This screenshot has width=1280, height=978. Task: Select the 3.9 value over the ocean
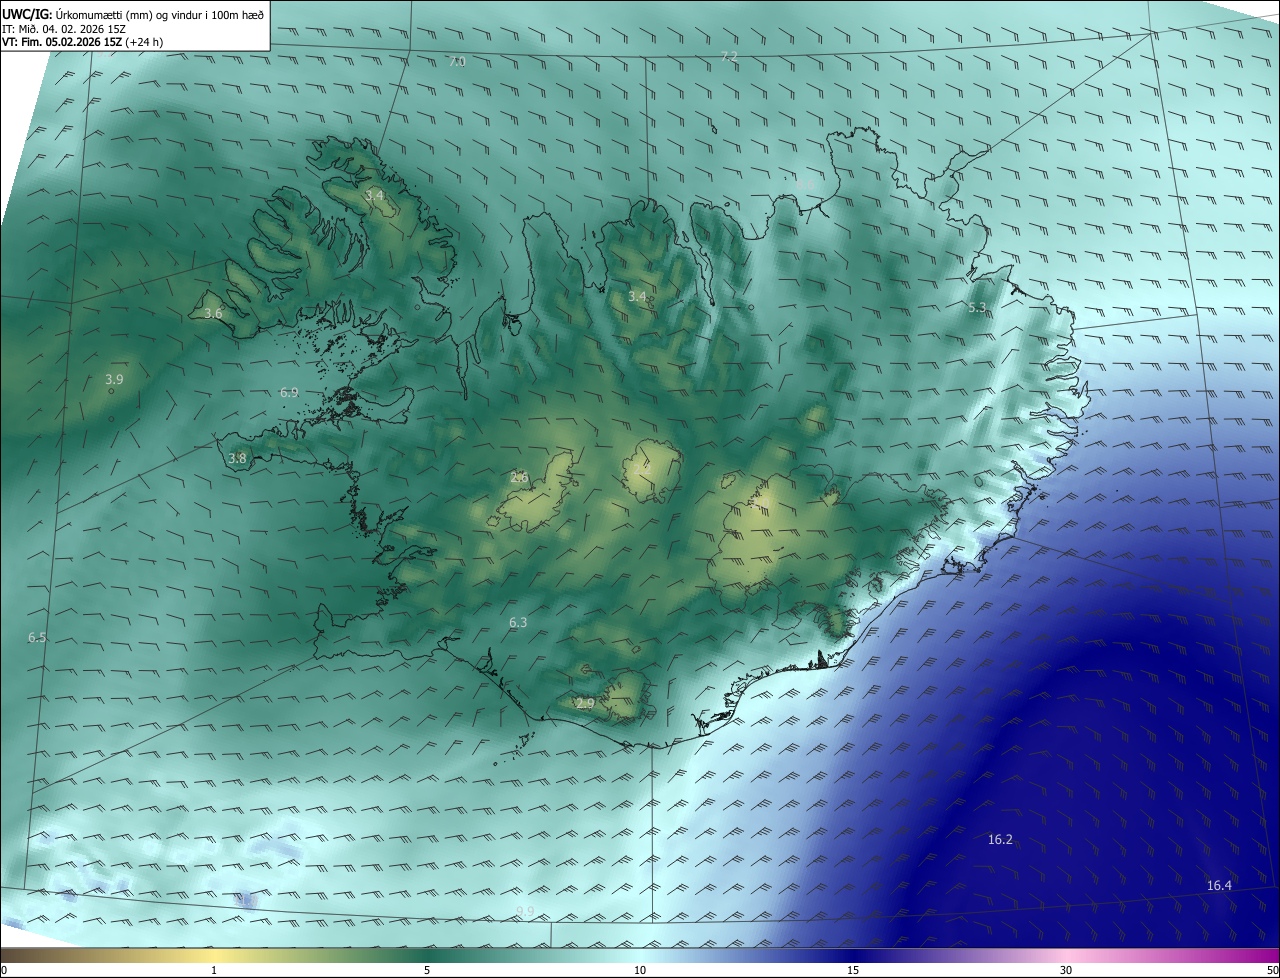point(114,379)
